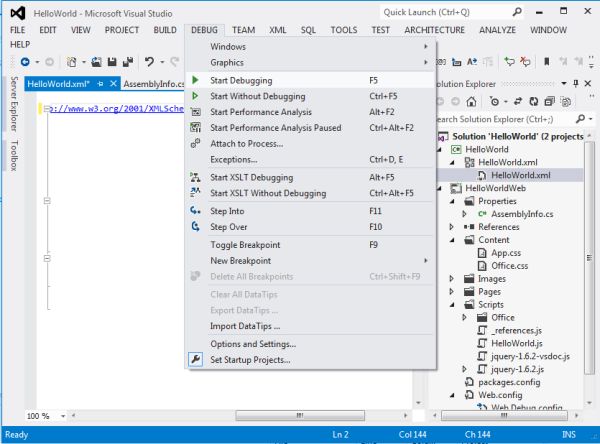Choose Start Without Debugging
Screen dimensions: 600x444
310,96
